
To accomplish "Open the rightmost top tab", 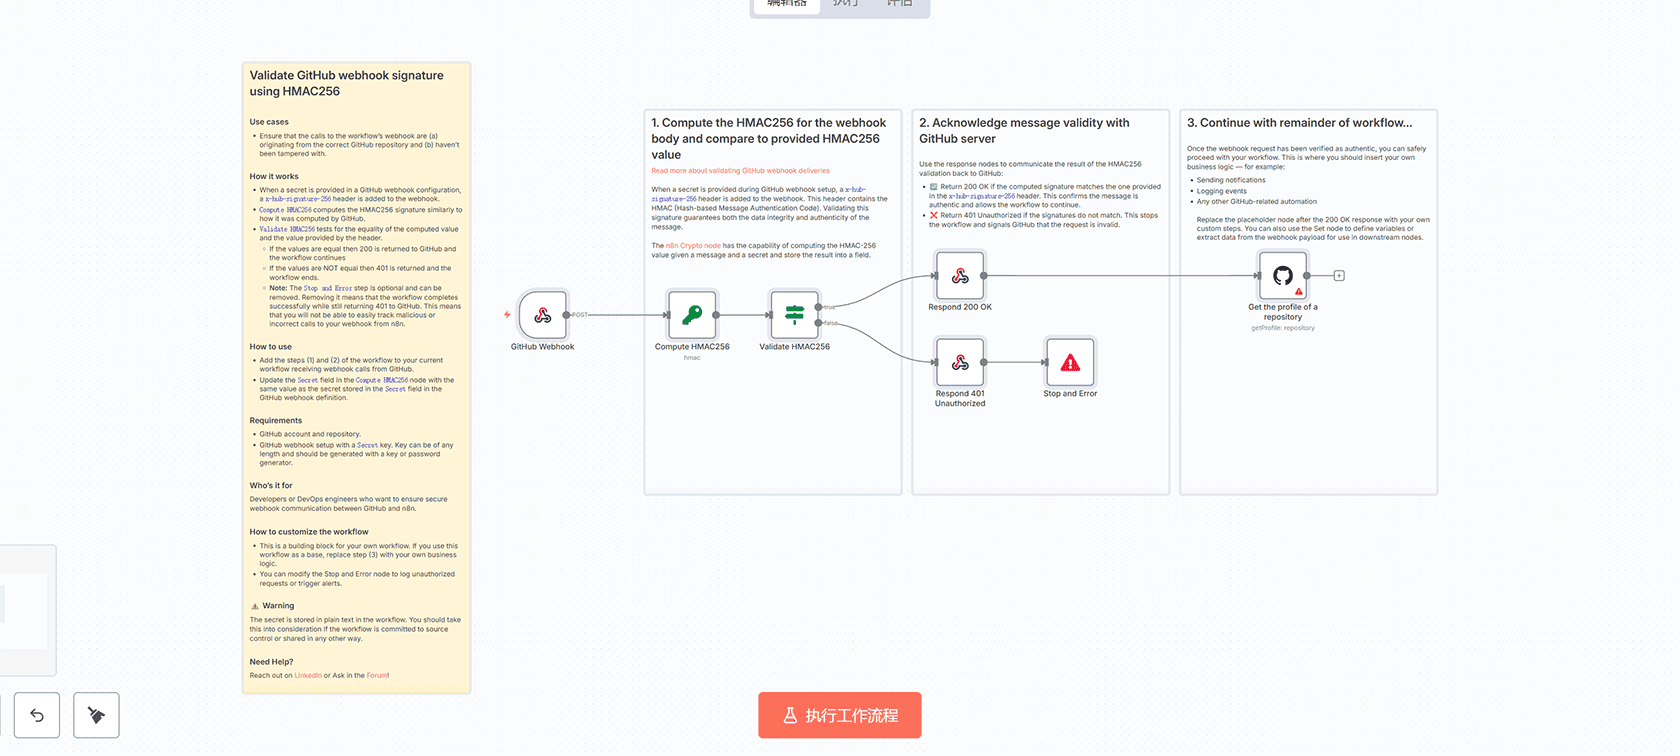I will [x=899, y=5].
